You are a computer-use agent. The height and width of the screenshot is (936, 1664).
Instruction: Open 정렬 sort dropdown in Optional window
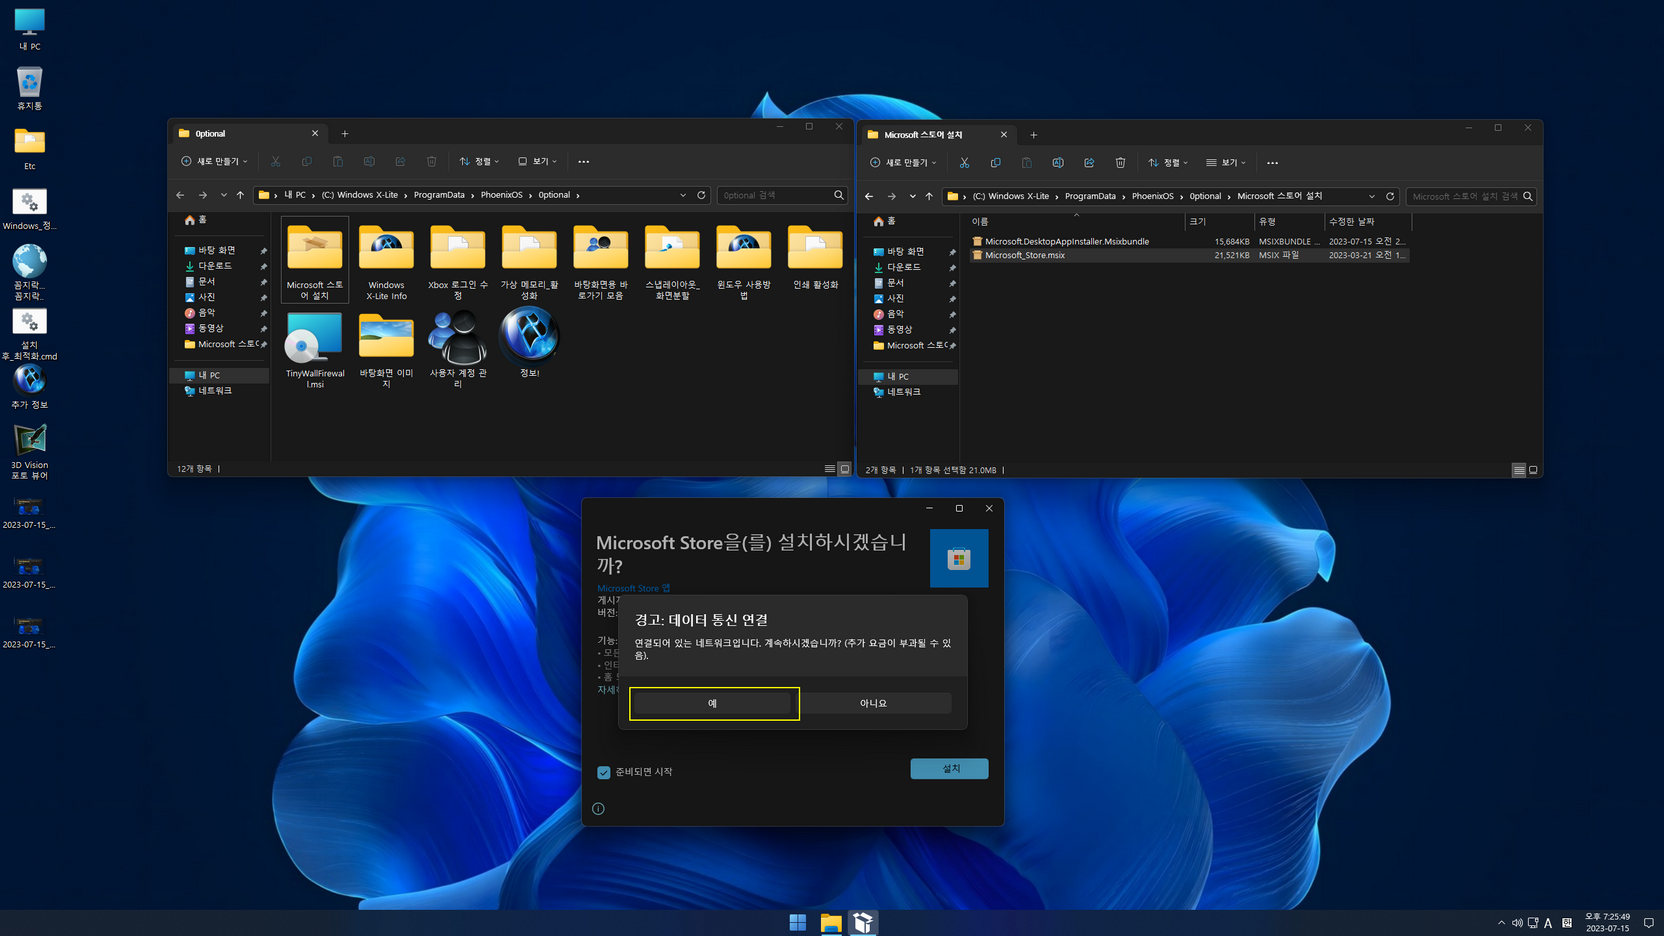479,161
